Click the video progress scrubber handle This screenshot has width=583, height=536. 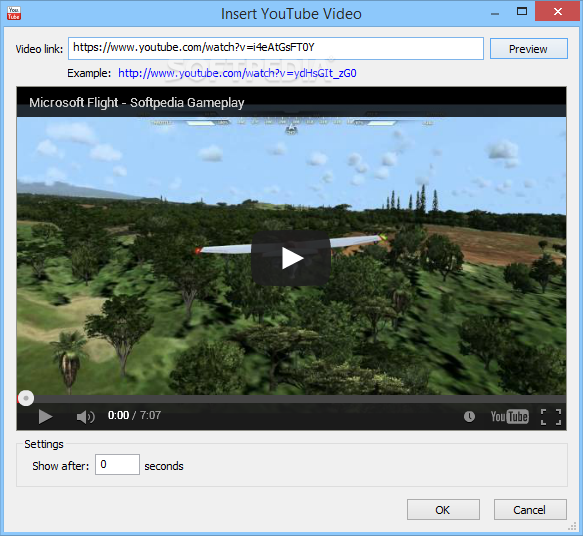[26, 398]
